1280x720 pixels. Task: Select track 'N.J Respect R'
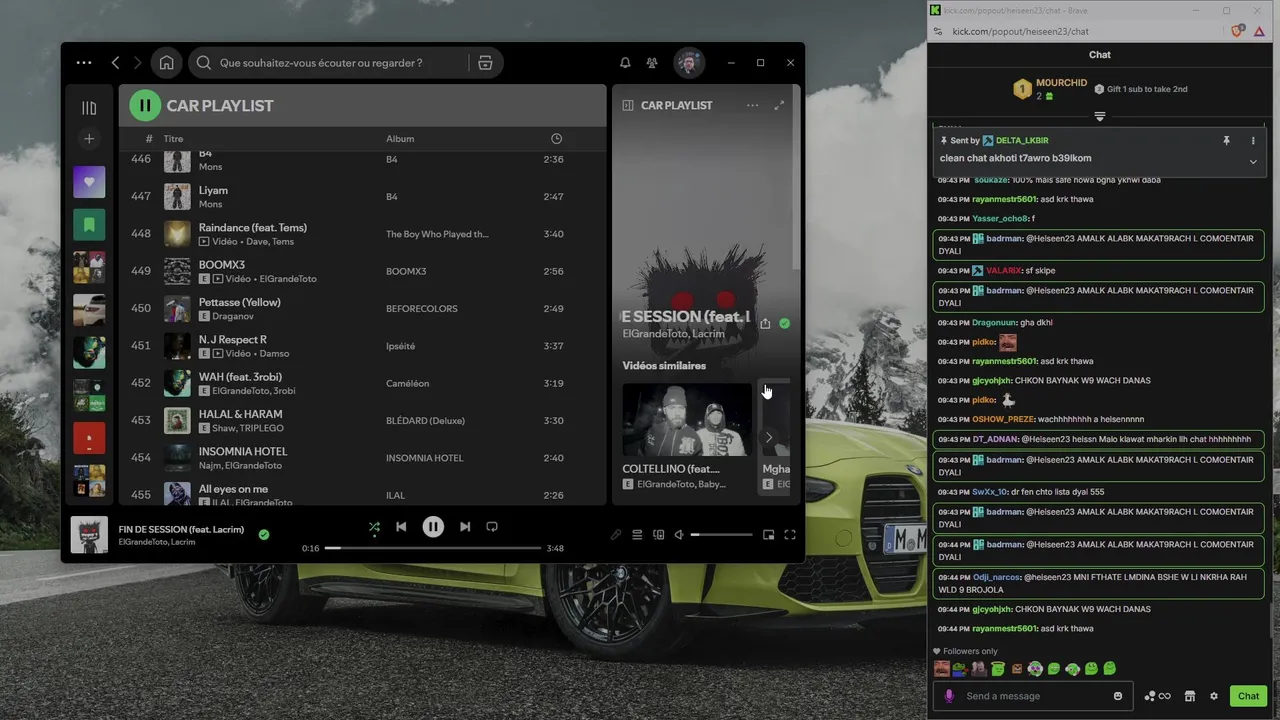(363, 346)
